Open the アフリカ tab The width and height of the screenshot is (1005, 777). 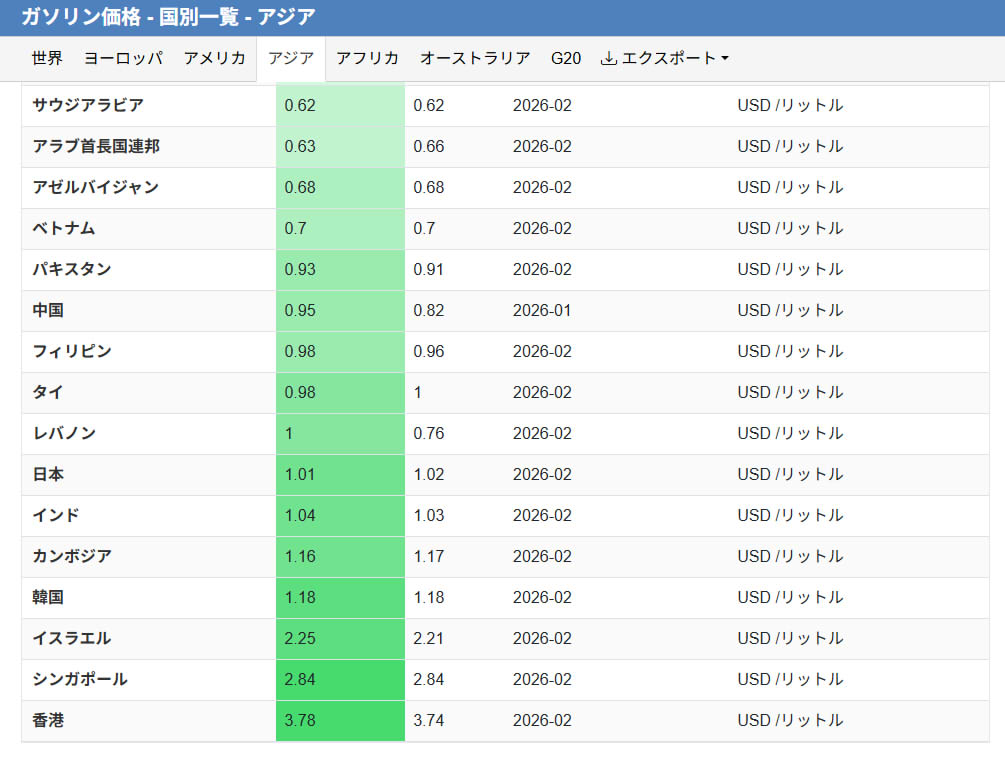tap(367, 58)
